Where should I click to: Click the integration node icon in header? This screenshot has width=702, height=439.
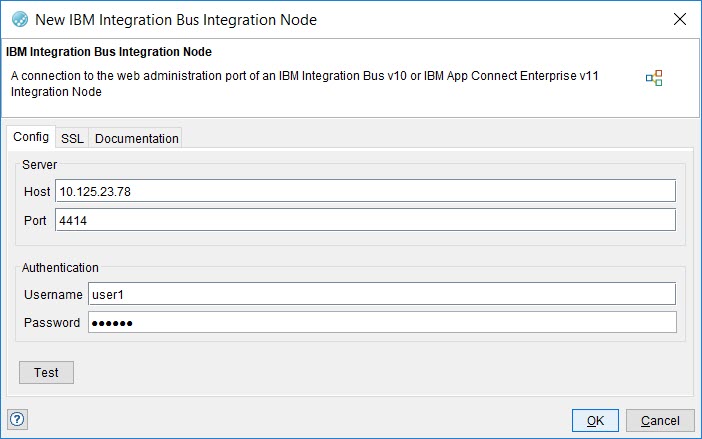click(x=653, y=78)
